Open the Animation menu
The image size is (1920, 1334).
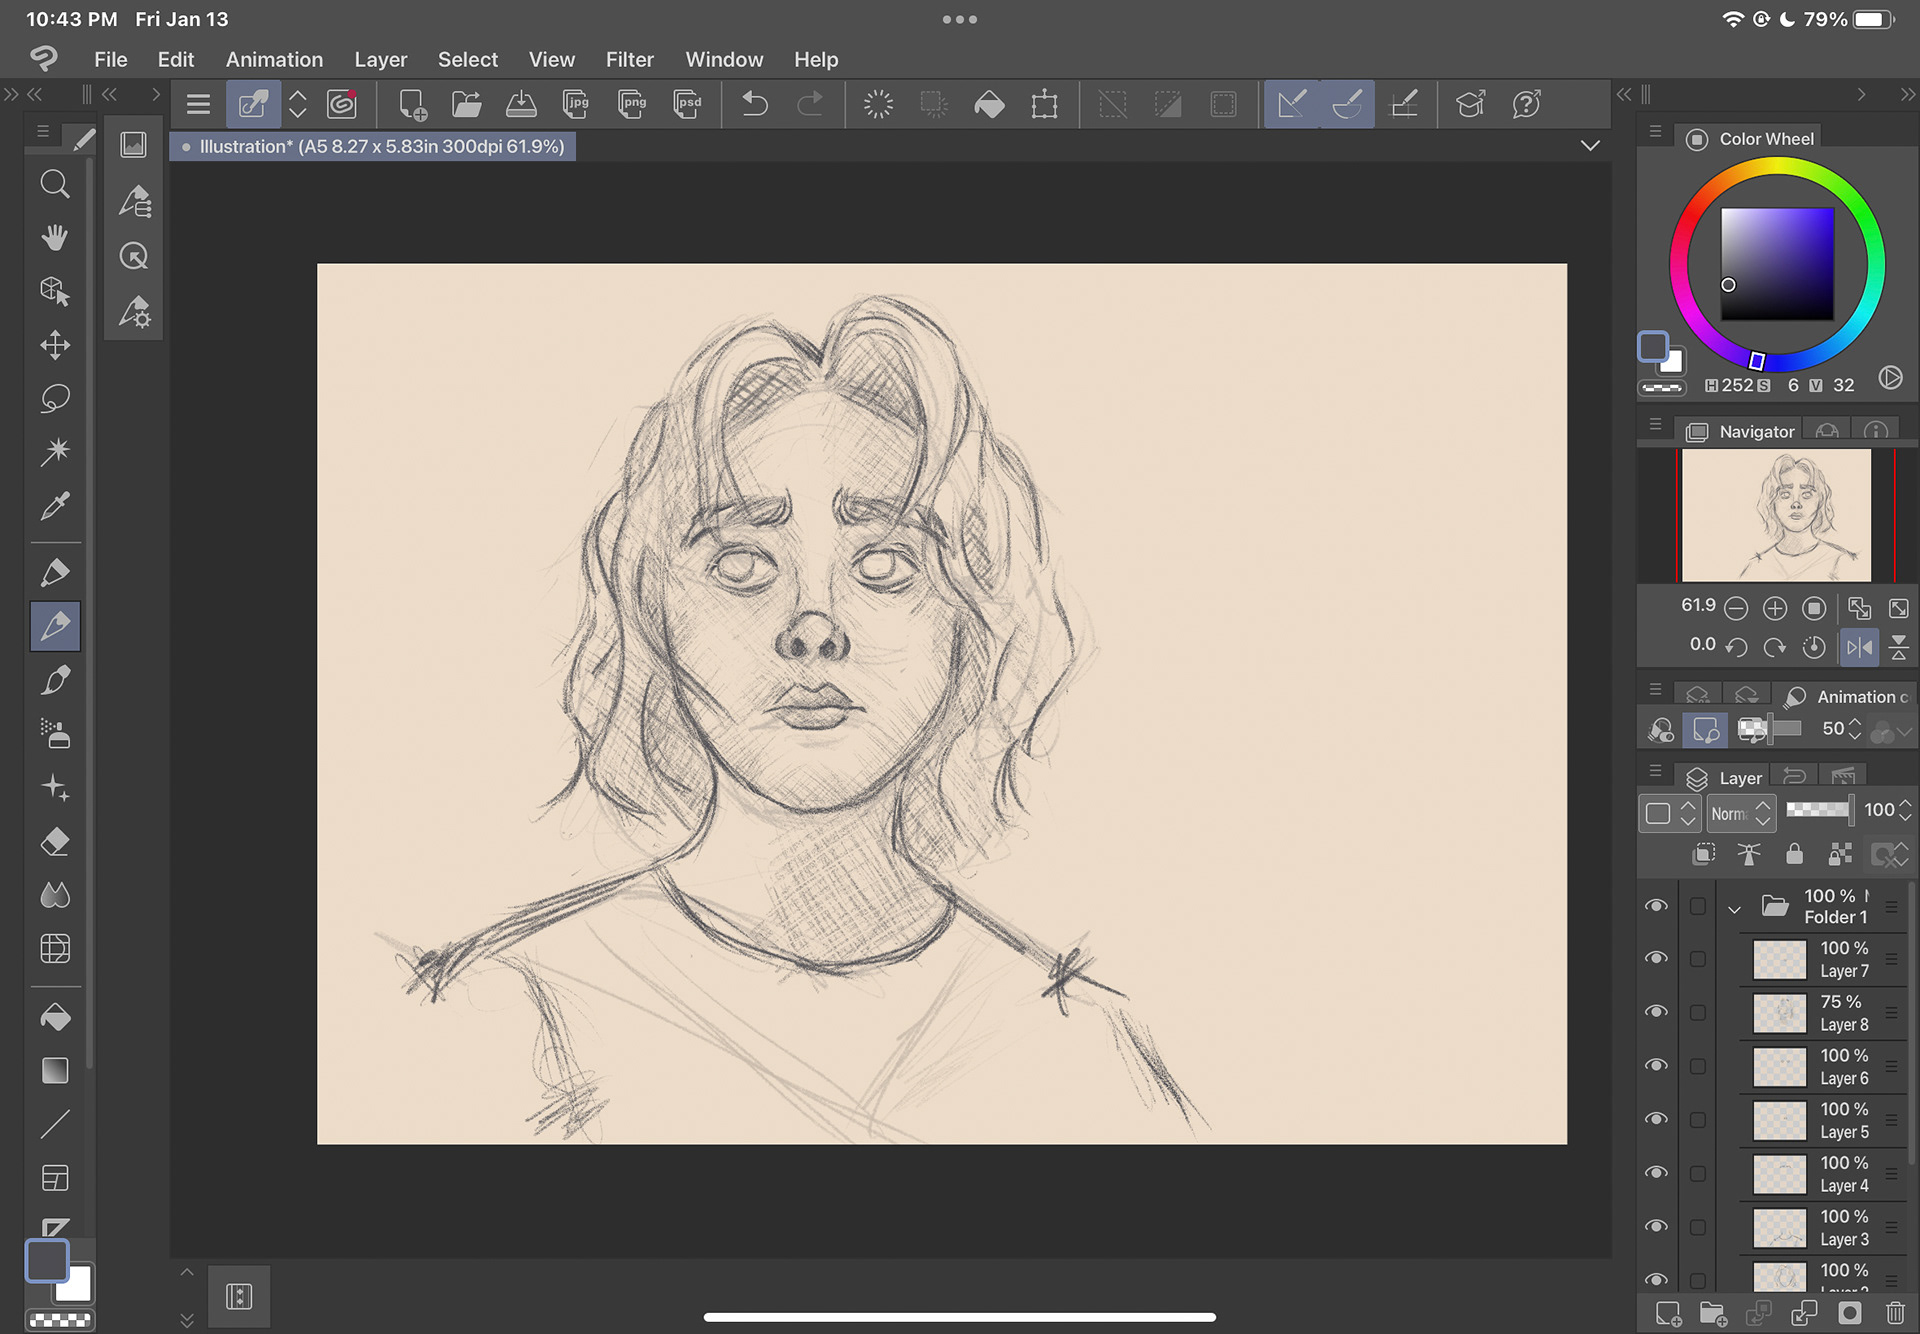tap(274, 60)
